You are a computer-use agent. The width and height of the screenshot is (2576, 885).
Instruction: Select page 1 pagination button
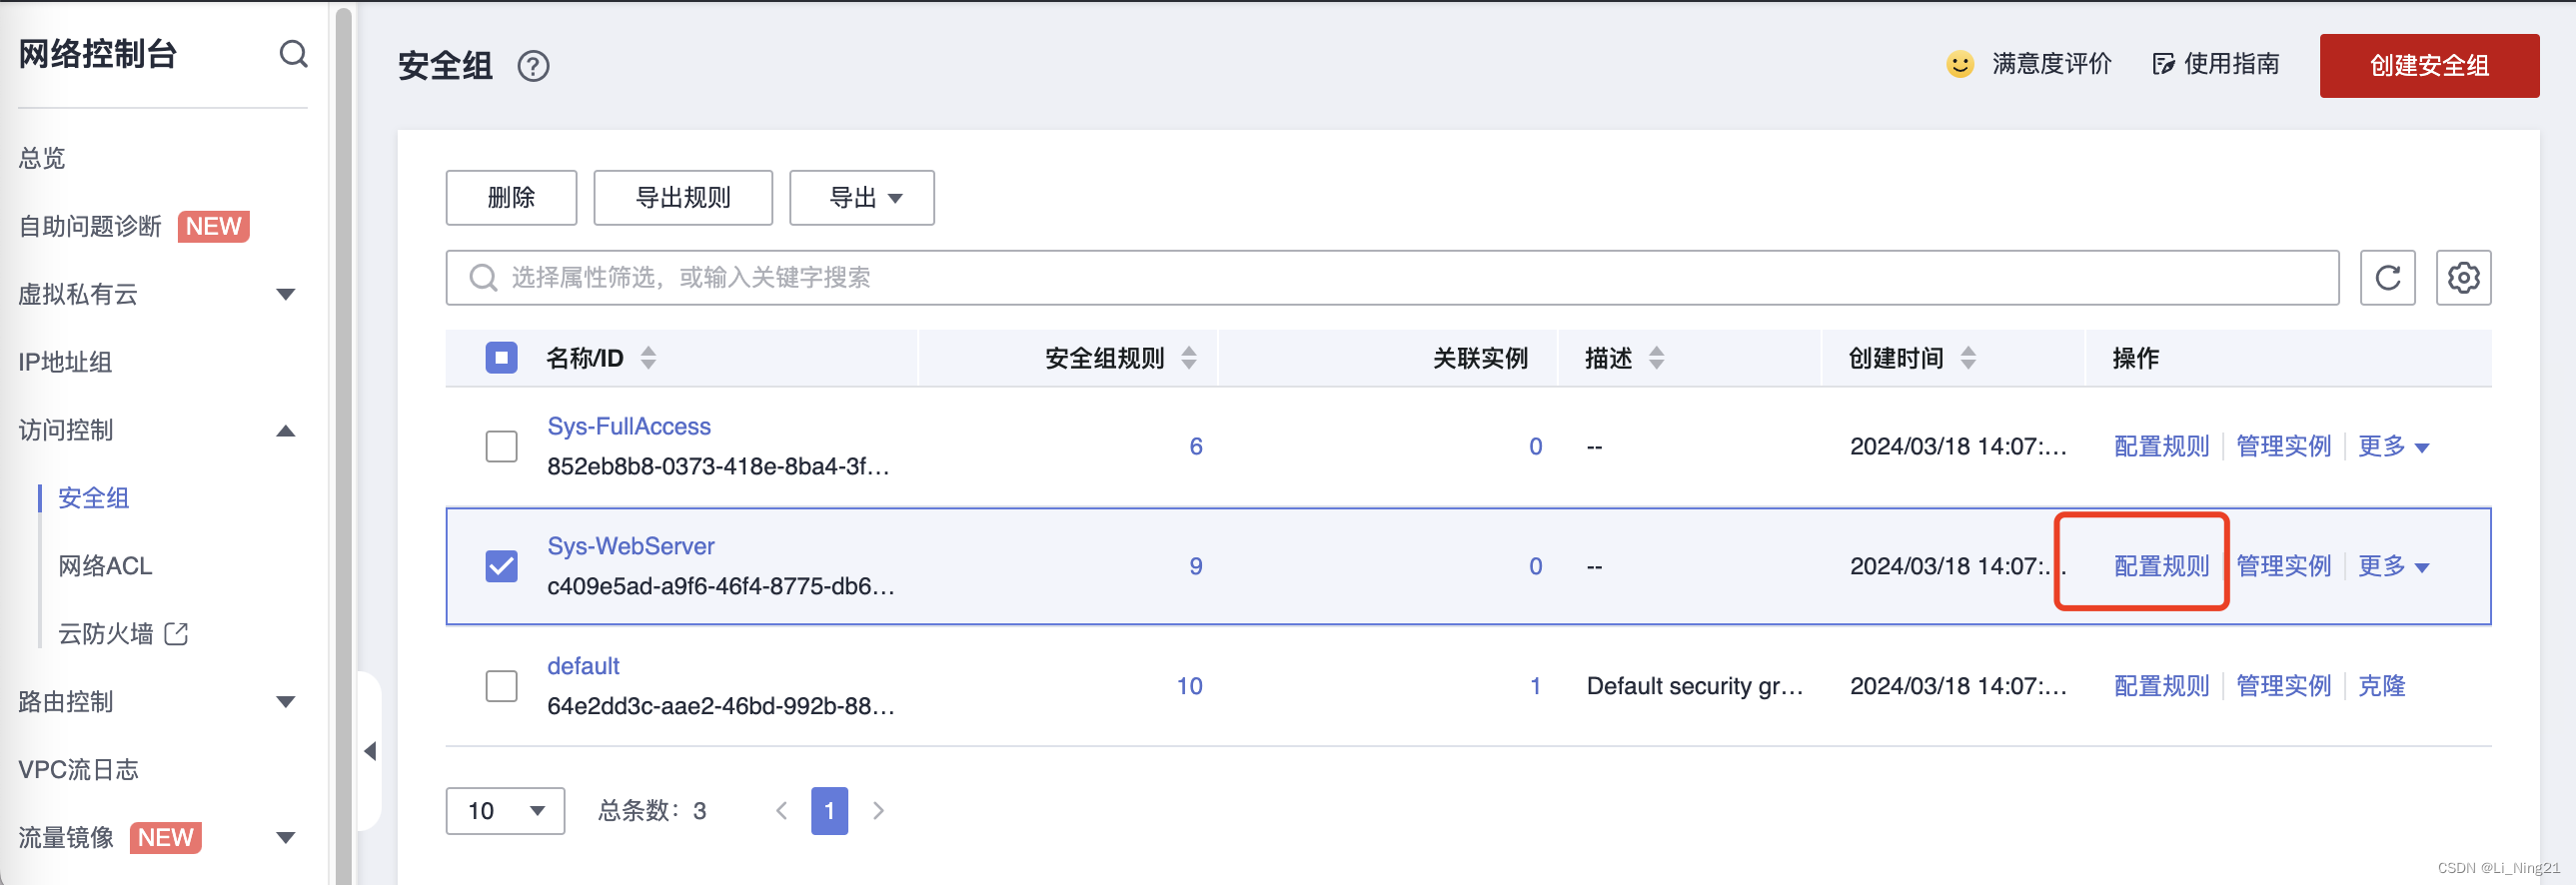click(829, 810)
